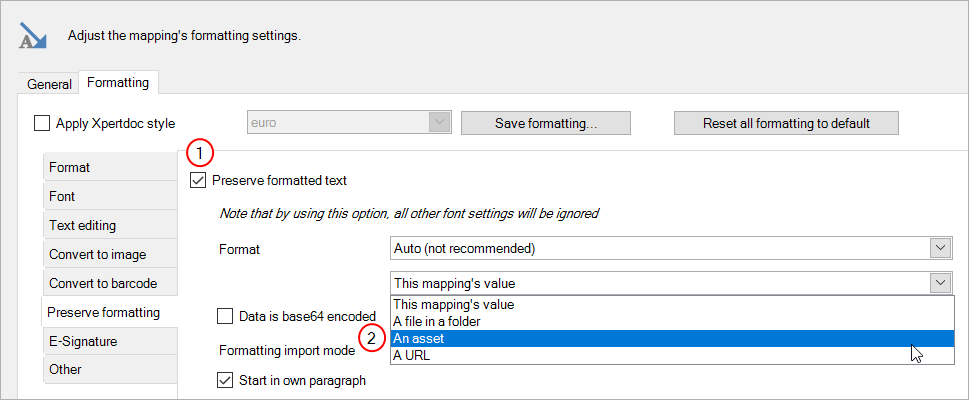Uncheck Start in own paragraph
The height and width of the screenshot is (400, 969).
pyautogui.click(x=226, y=380)
